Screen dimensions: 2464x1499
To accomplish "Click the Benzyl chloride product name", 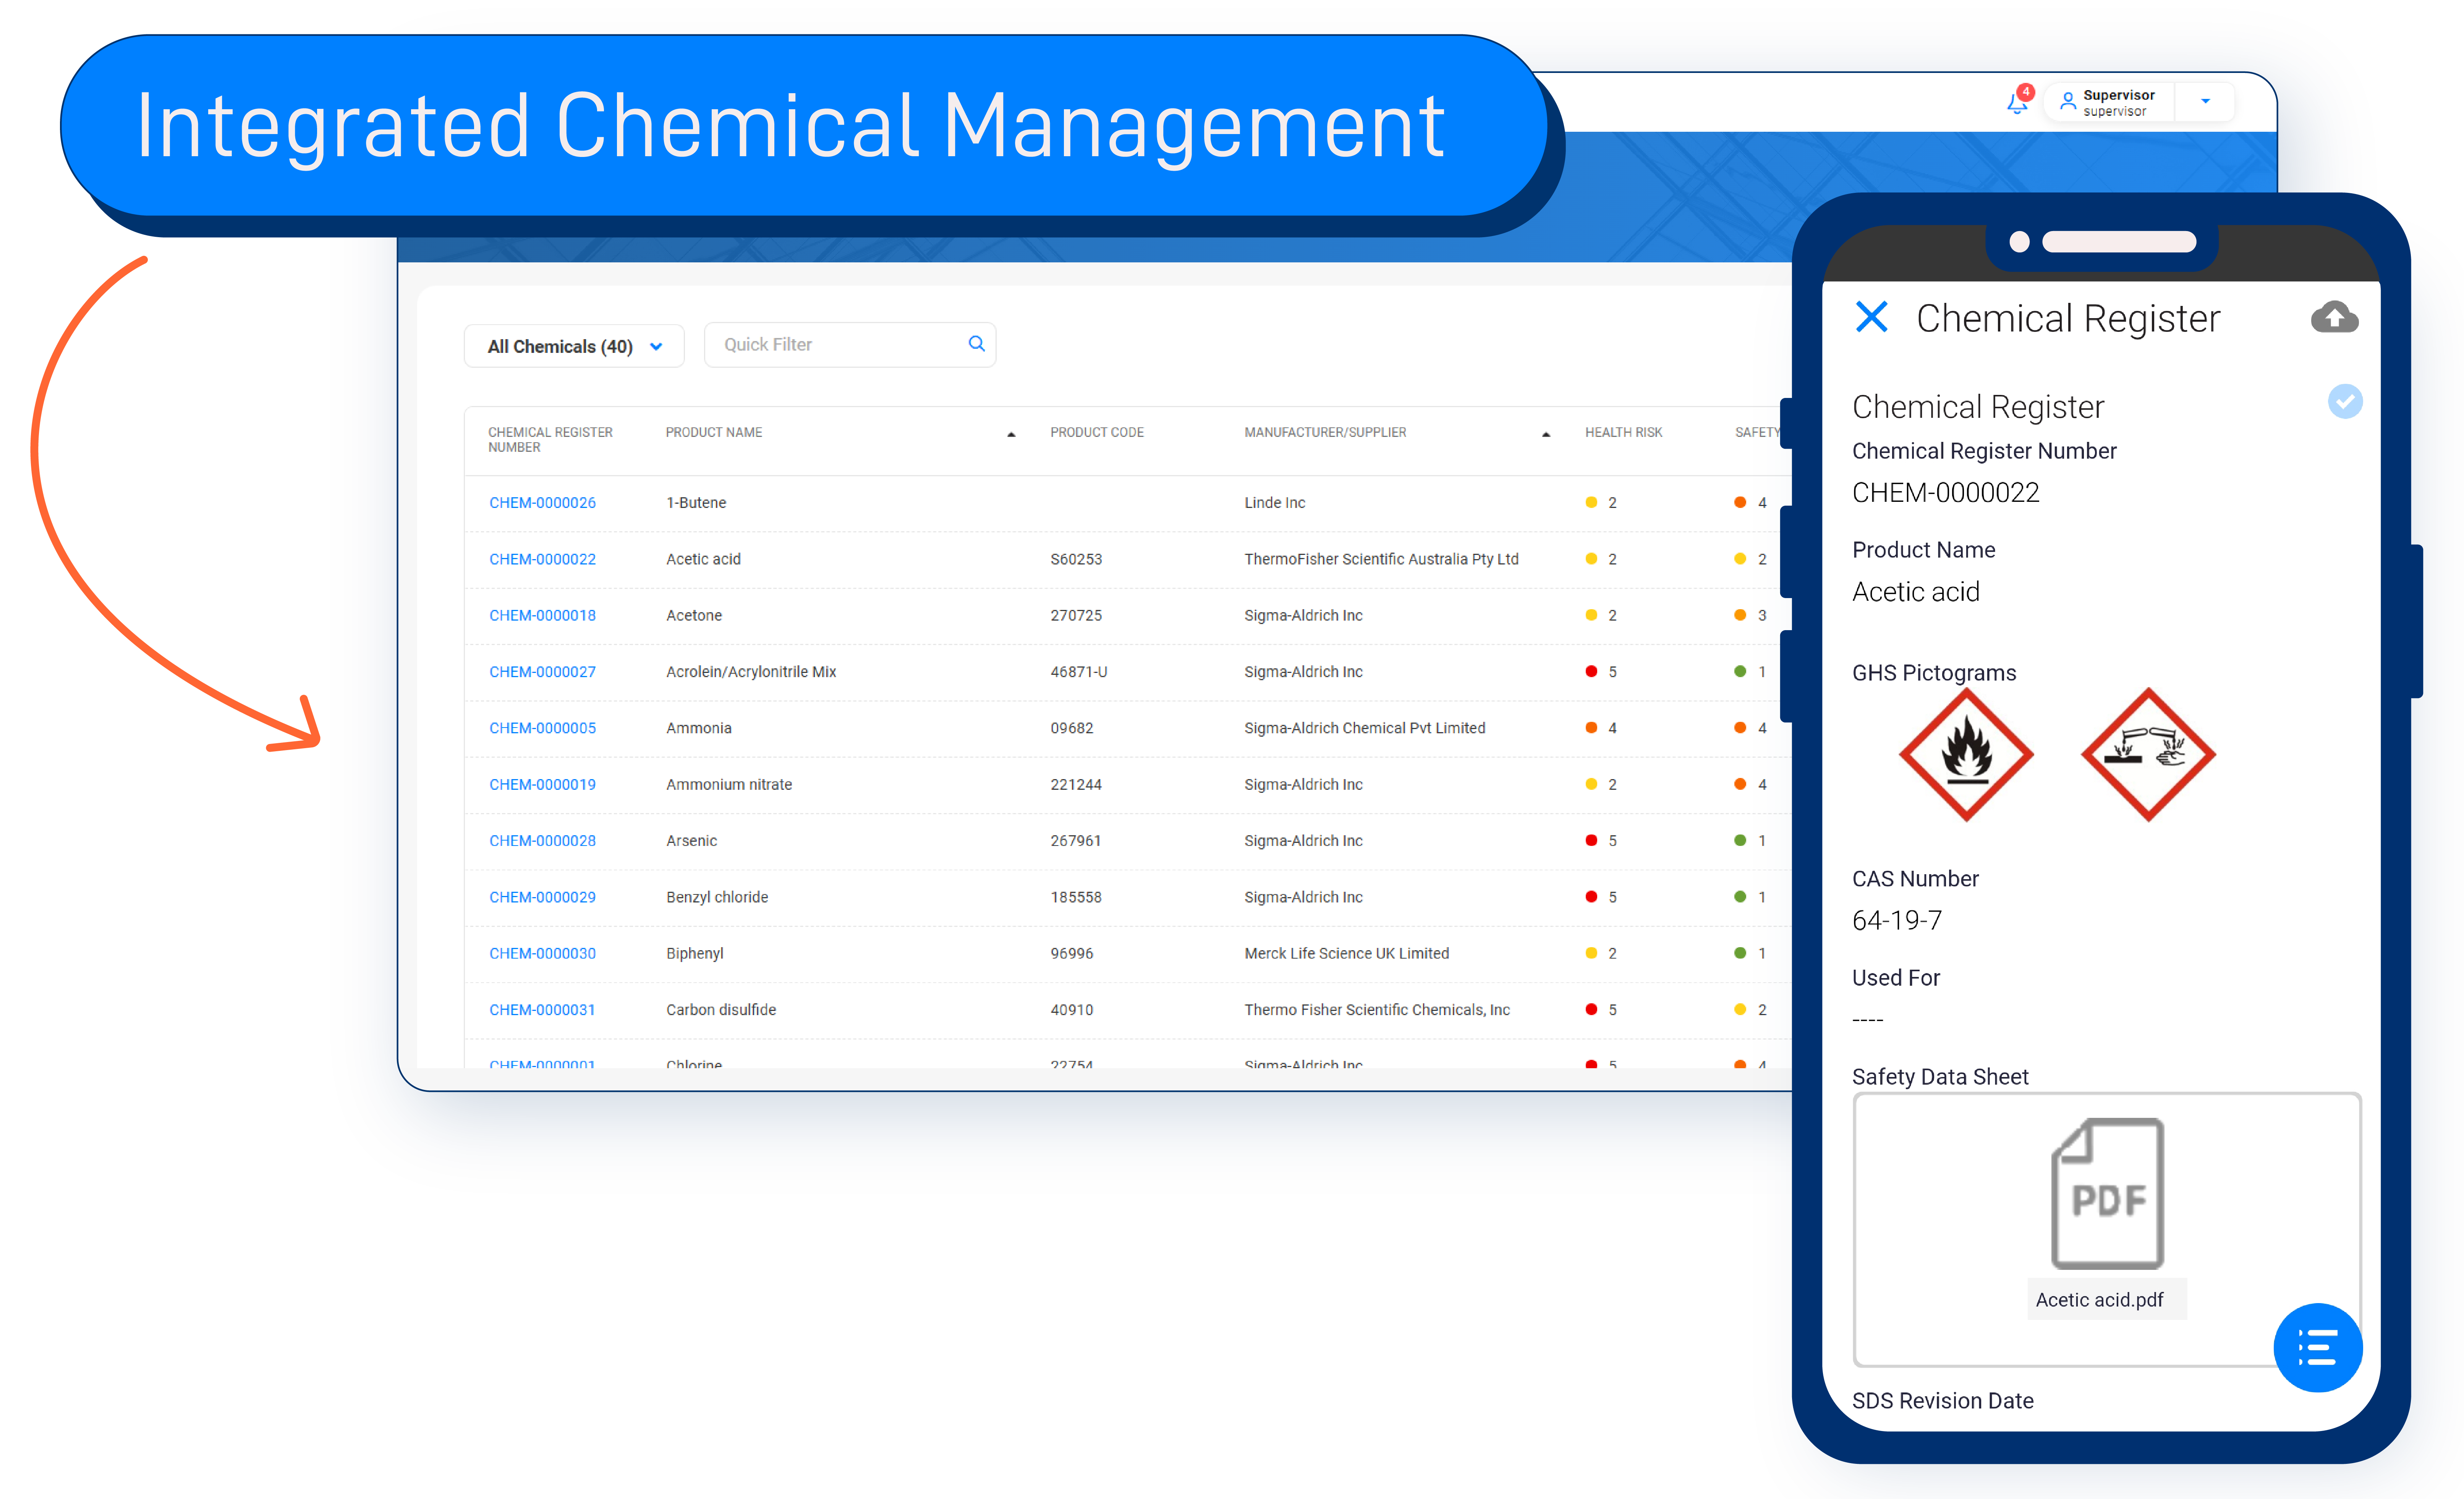I will (717, 897).
